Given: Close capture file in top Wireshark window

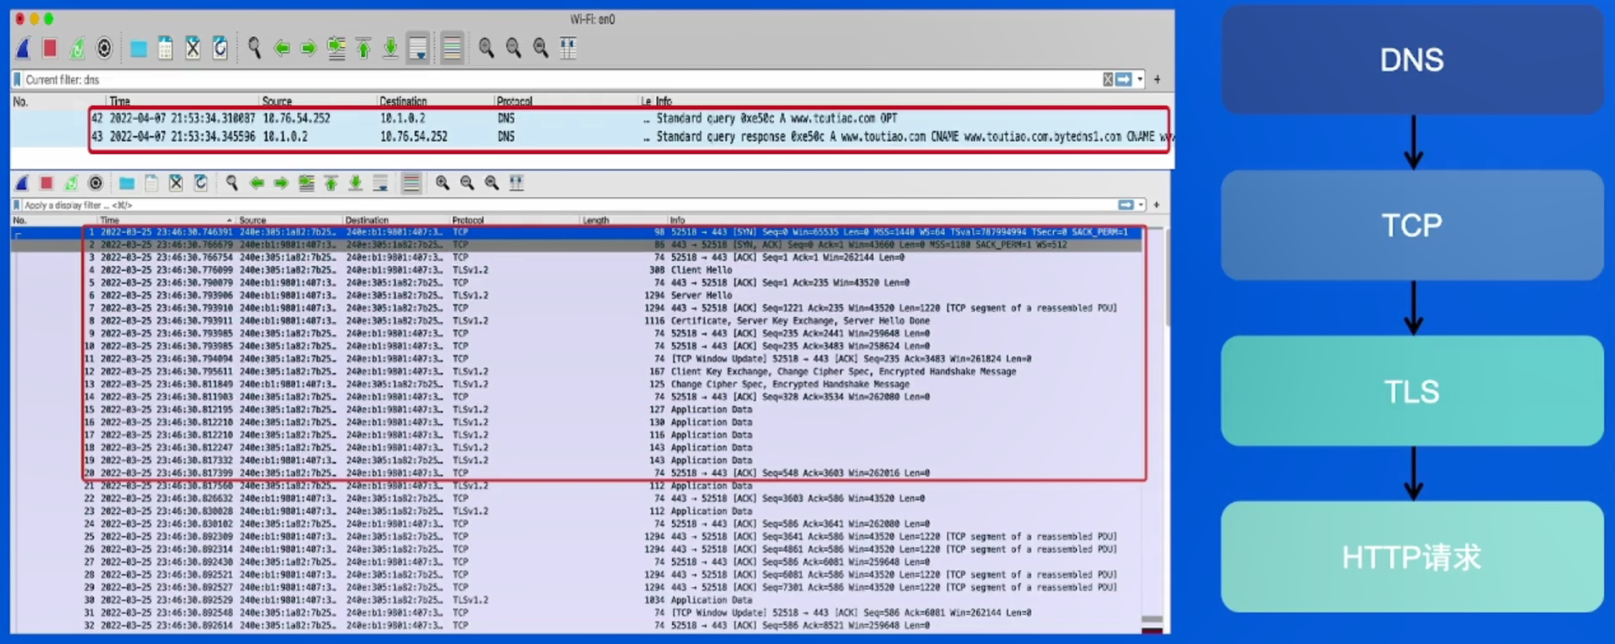Looking at the screenshot, I should pos(193,48).
